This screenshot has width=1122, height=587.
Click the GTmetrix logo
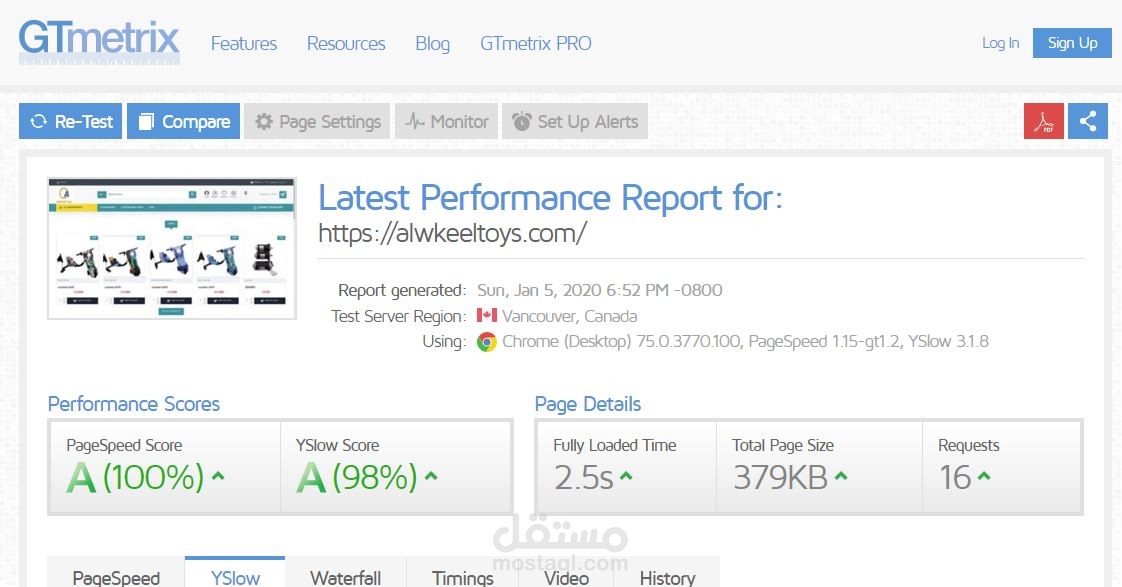tap(99, 41)
